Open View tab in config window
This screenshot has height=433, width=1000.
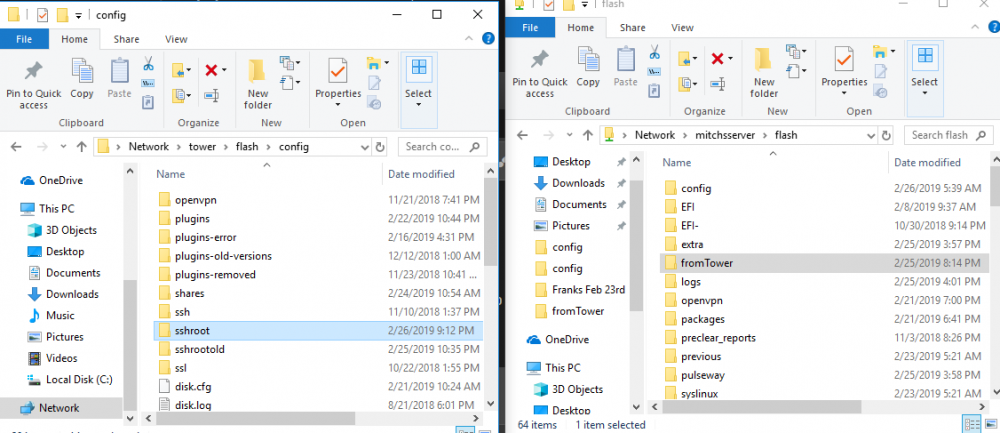coord(176,39)
